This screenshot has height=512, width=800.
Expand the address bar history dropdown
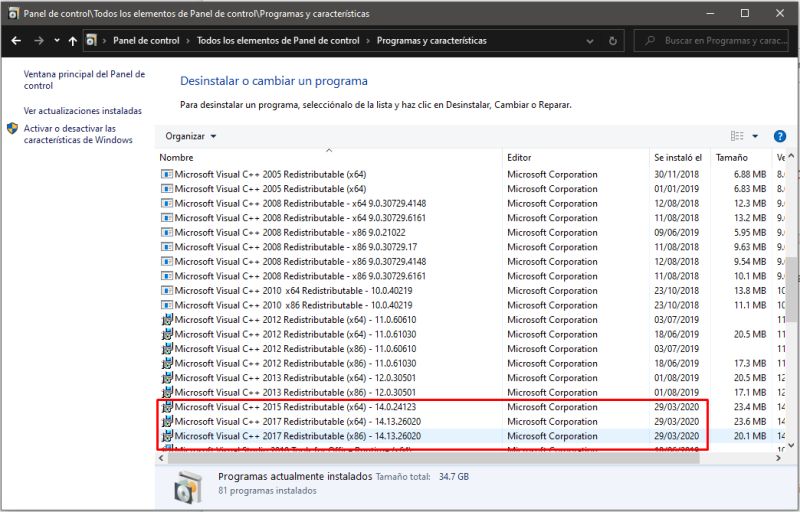590,41
